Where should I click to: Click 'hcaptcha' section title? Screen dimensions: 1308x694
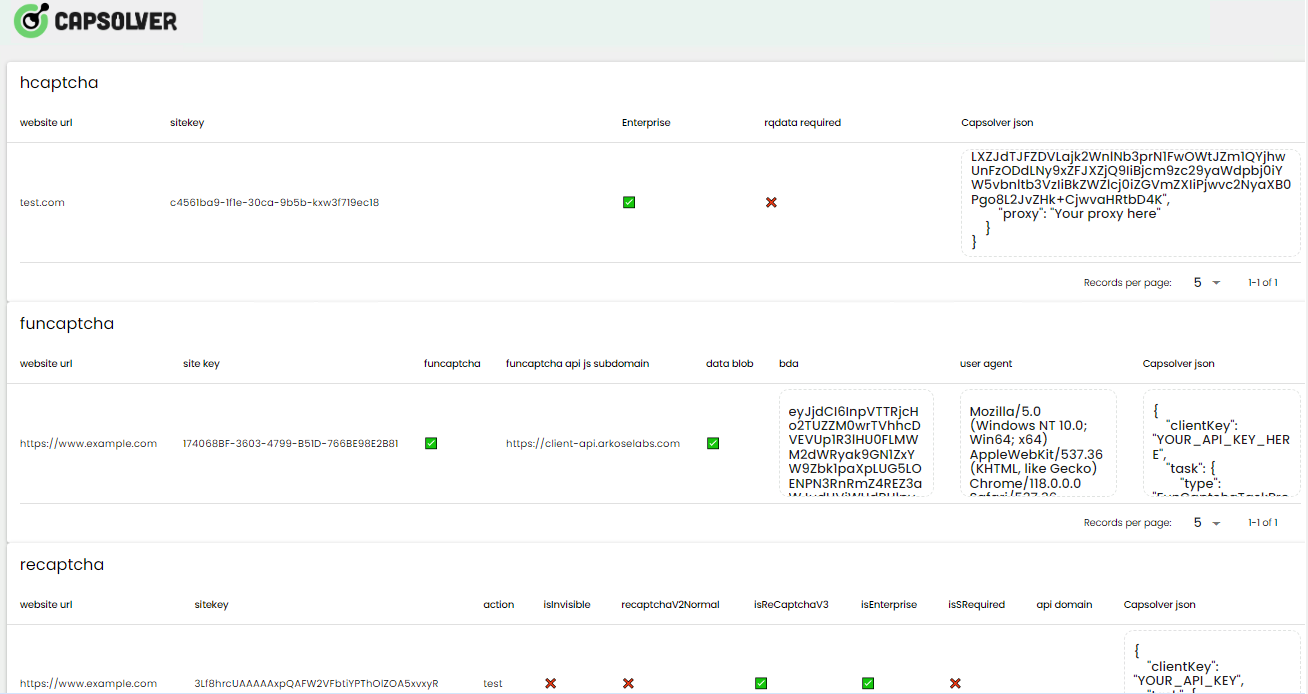click(x=59, y=83)
